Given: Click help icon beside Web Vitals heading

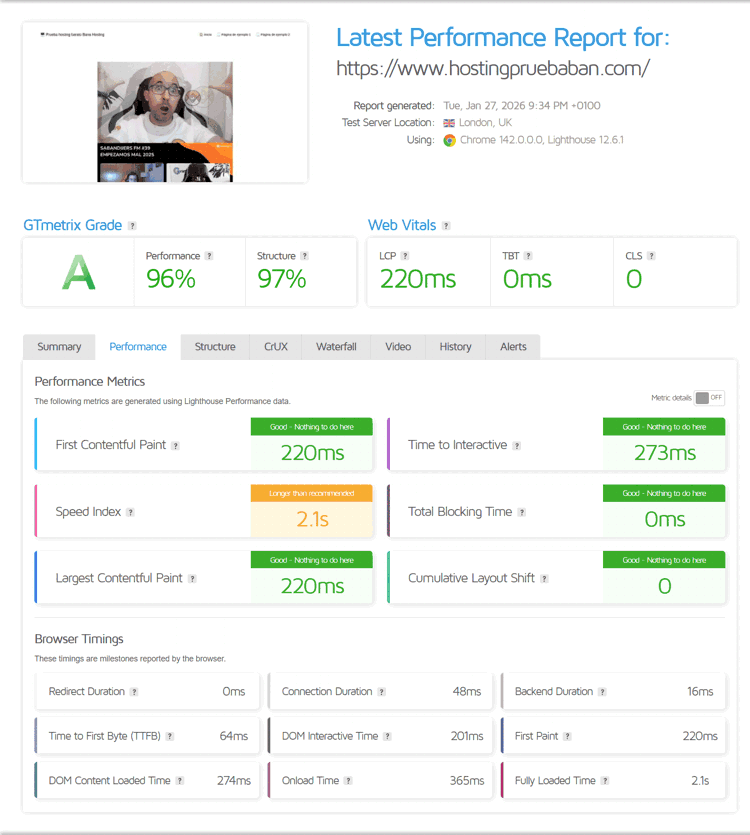Looking at the screenshot, I should click(x=446, y=226).
